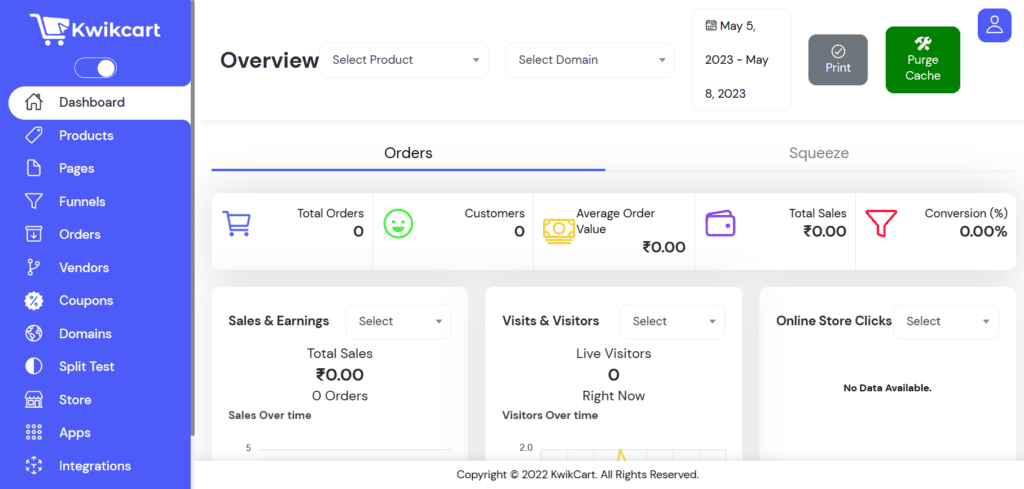Click the Domains globe icon

pos(33,334)
